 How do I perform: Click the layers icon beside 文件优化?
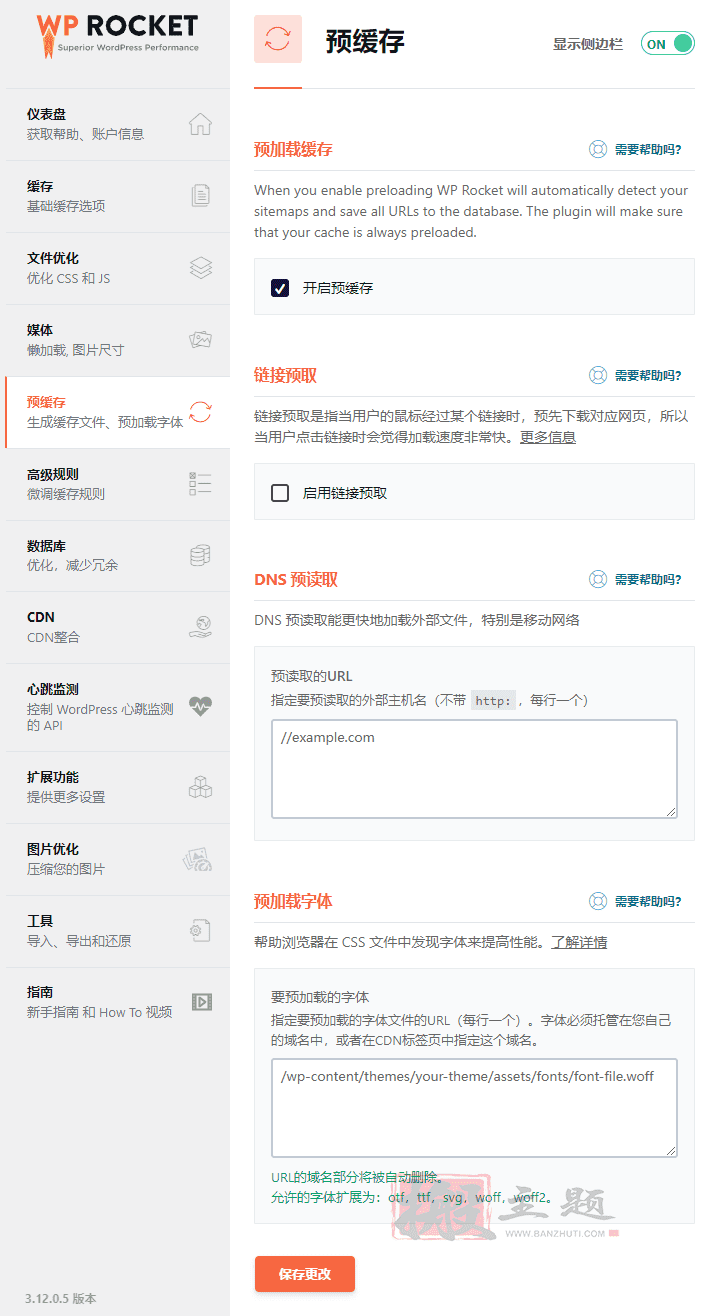point(200,268)
